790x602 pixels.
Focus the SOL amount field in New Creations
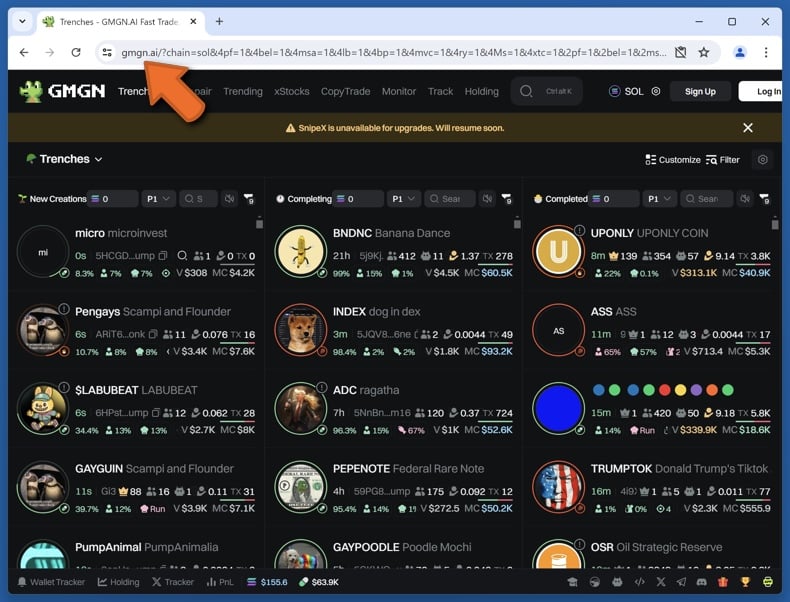[x=113, y=198]
